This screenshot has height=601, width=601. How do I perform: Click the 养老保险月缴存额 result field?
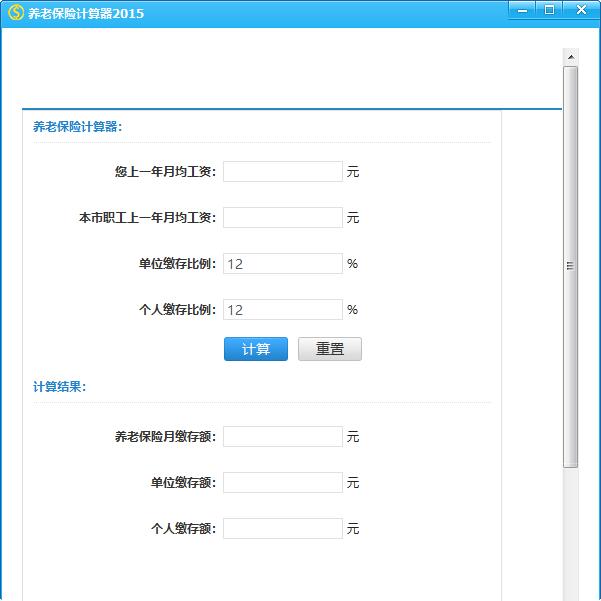[x=283, y=437]
